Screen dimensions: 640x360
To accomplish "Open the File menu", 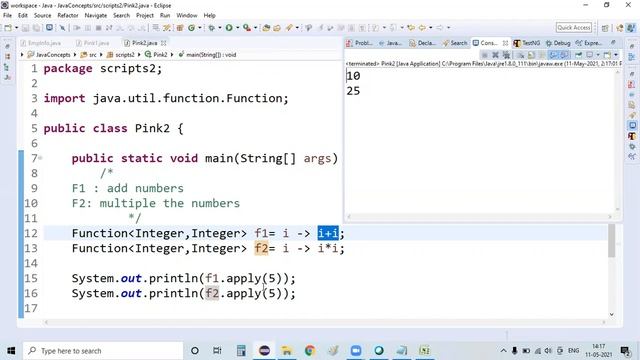I will (7, 16).
